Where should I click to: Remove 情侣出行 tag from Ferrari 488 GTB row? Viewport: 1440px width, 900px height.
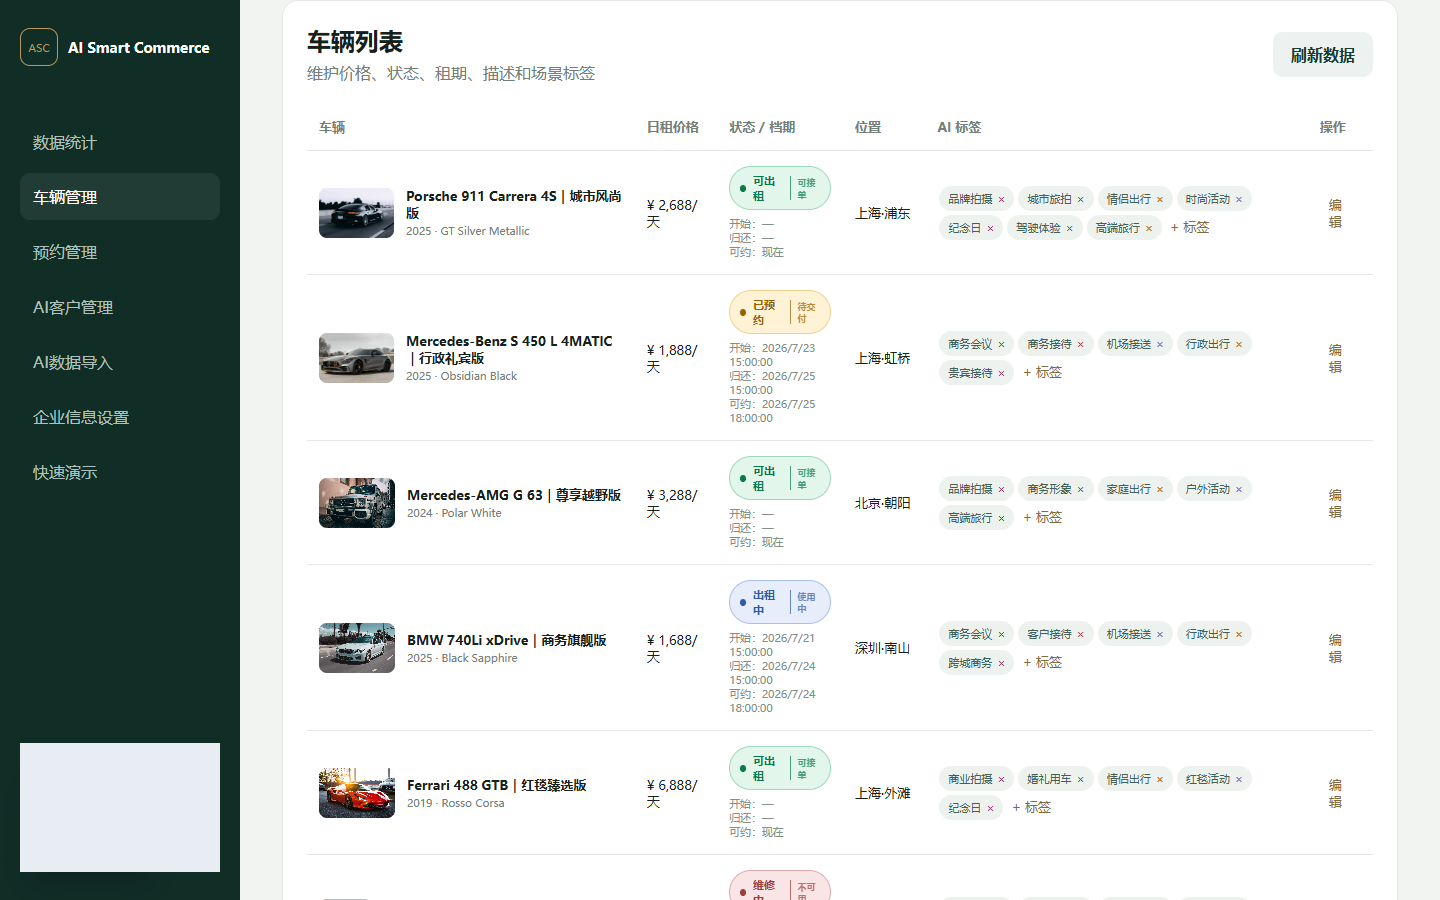(1160, 779)
